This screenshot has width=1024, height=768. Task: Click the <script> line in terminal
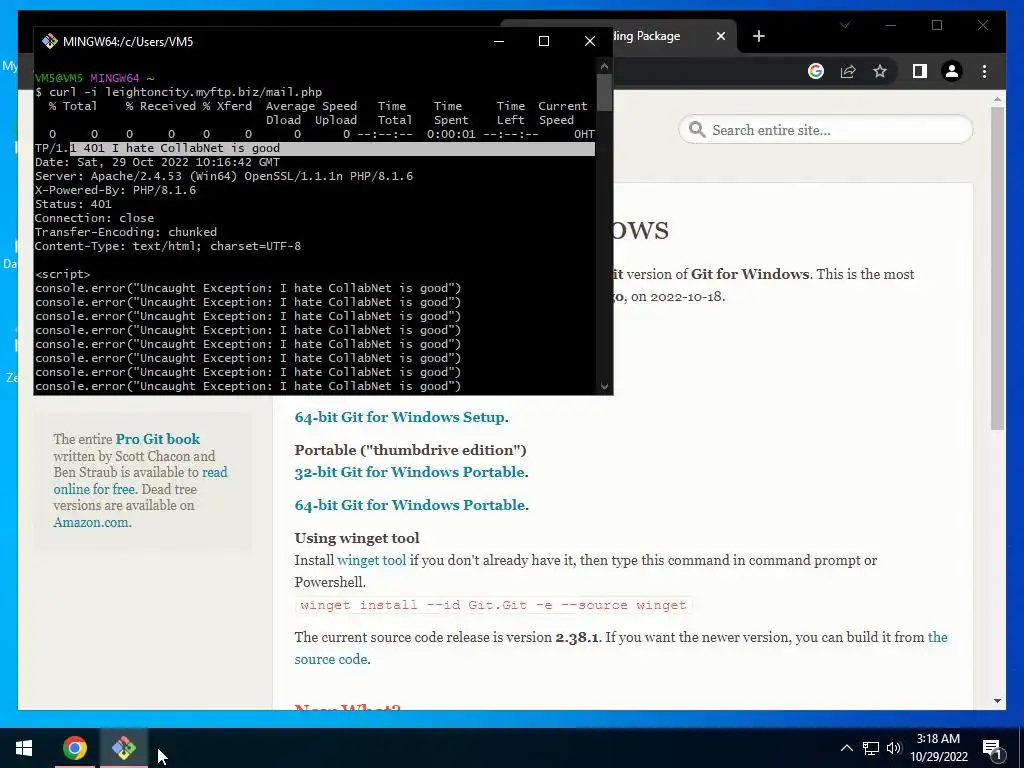pos(62,274)
